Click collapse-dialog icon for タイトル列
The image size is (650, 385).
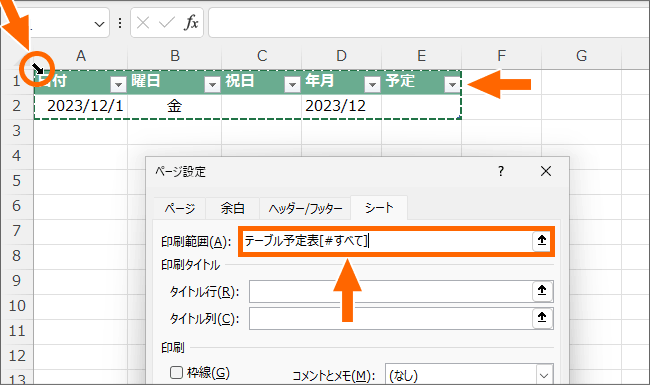(x=542, y=318)
